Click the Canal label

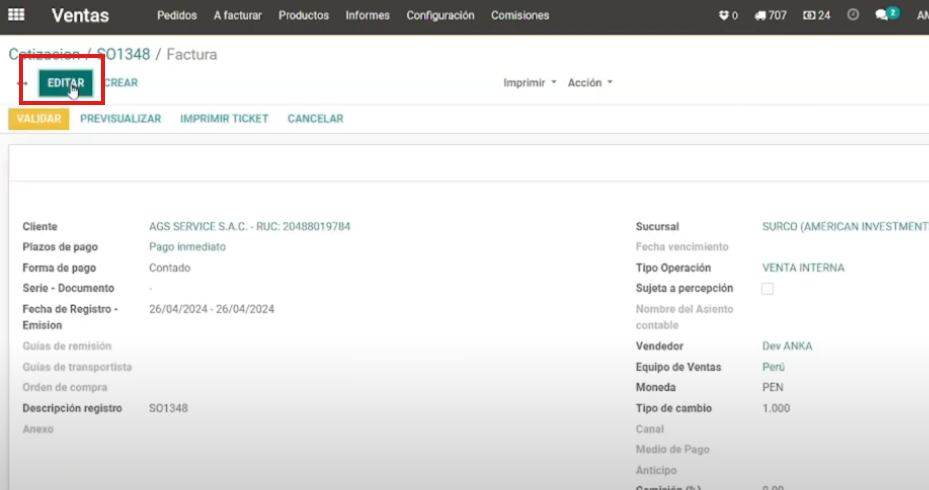pos(649,429)
